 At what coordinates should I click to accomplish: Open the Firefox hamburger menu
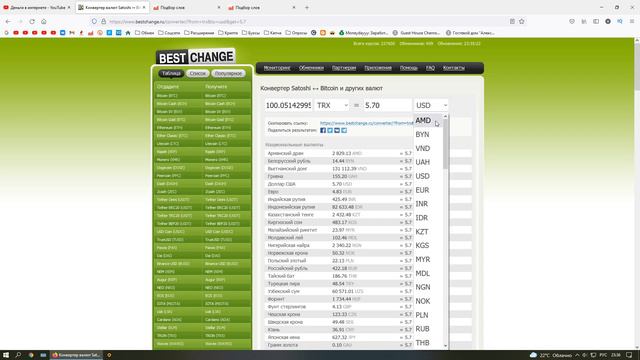tap(632, 21)
